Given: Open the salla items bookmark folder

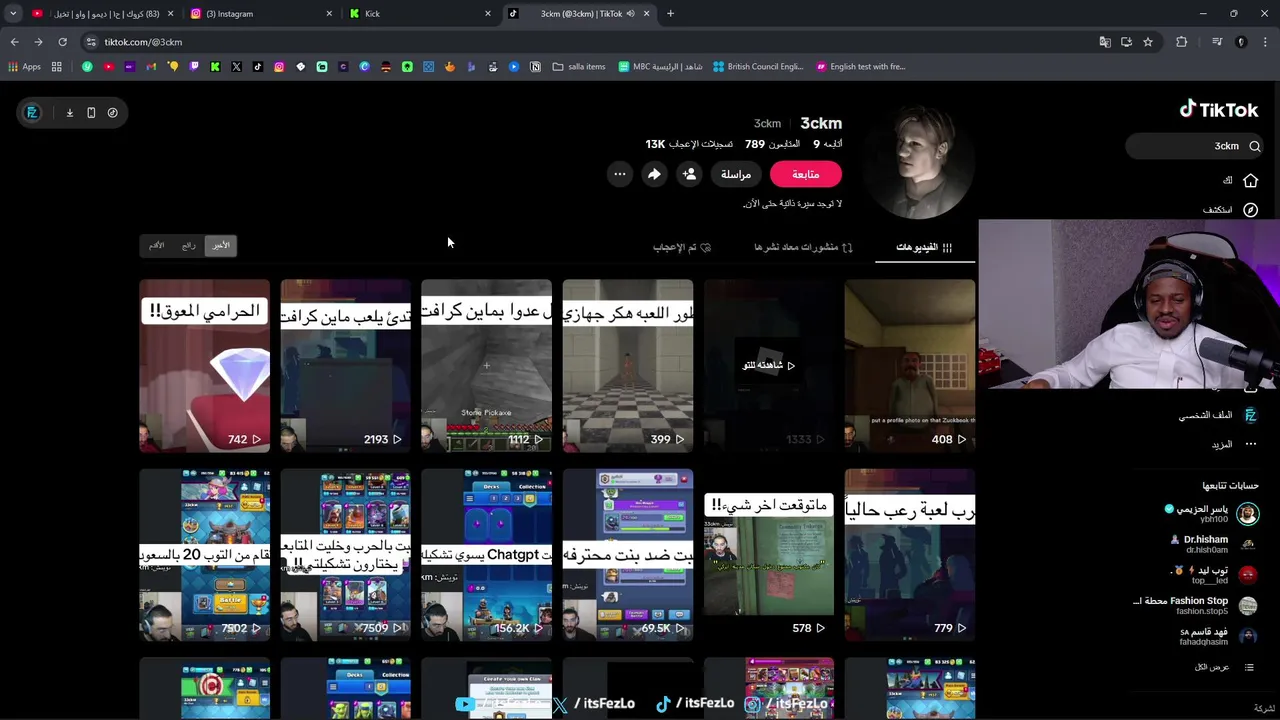Looking at the screenshot, I should 579,67.
